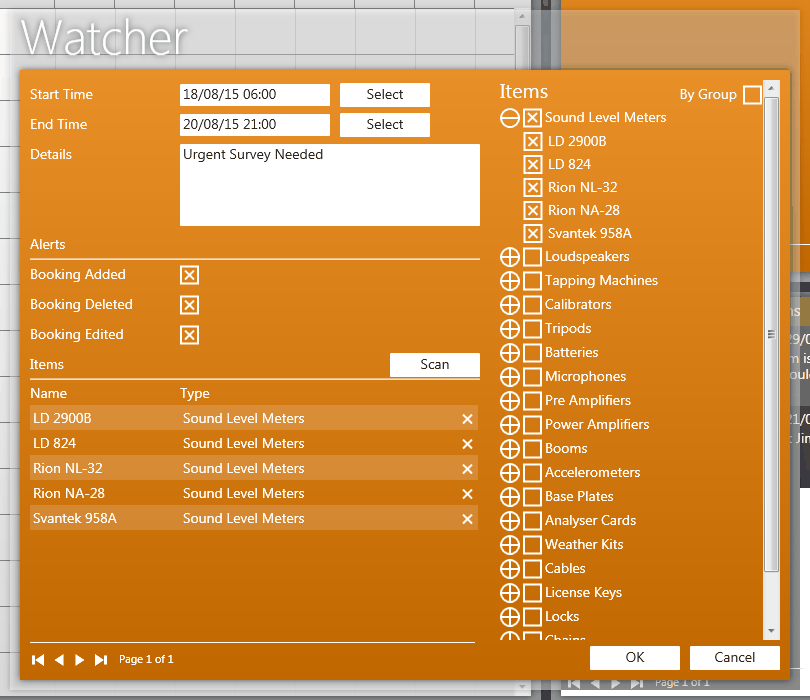Collapse the Sound Level Meters group
This screenshot has width=810, height=700.
coord(510,118)
